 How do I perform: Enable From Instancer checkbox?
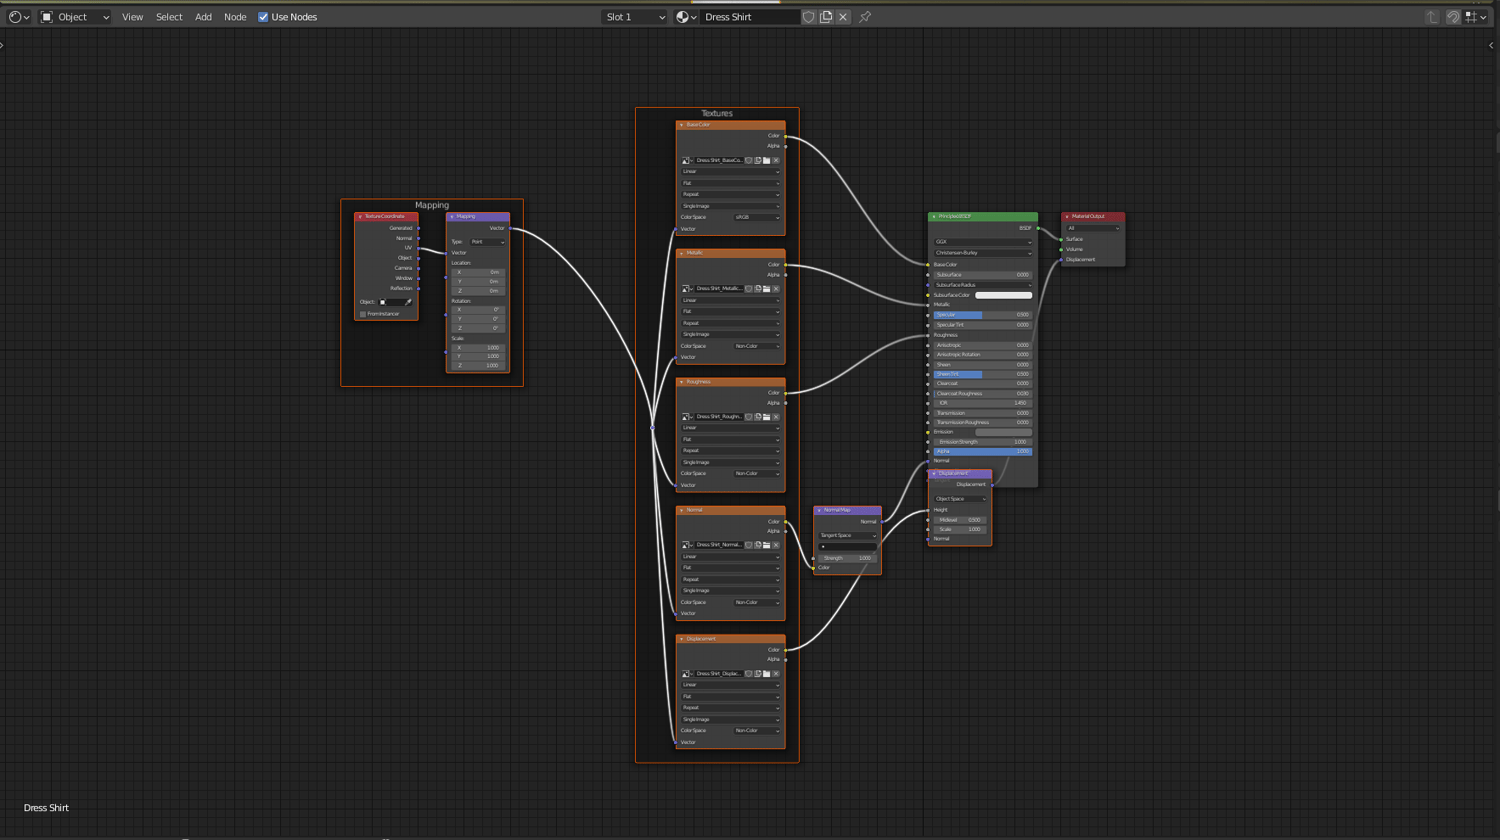point(363,314)
